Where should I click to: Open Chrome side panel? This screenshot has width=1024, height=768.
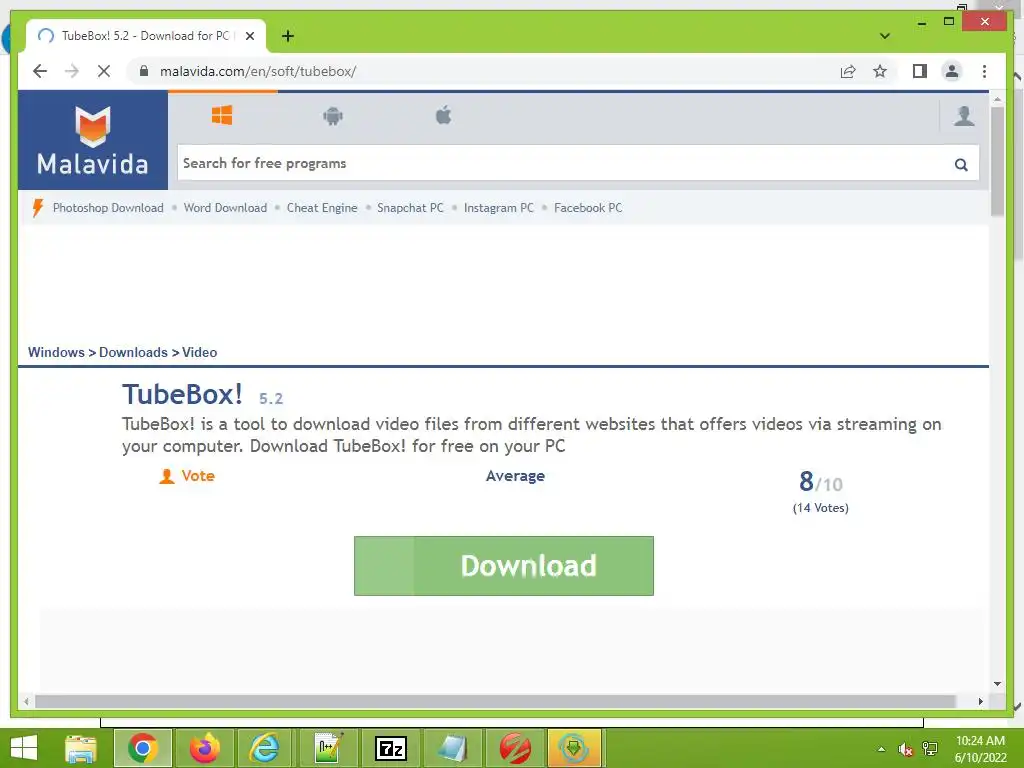click(920, 71)
